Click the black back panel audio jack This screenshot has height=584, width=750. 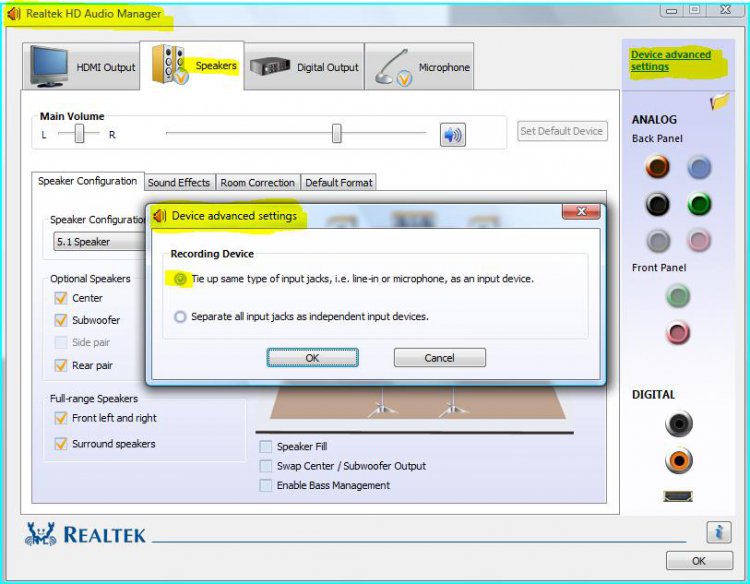tap(658, 204)
